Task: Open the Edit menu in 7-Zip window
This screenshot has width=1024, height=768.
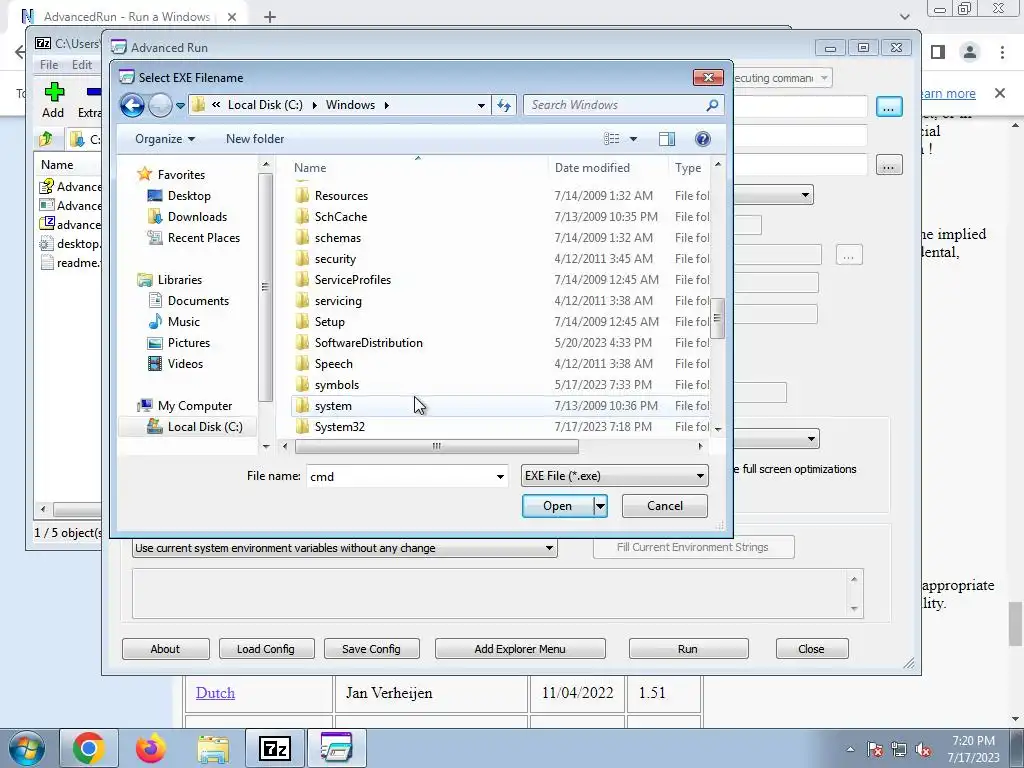Action: pos(82,65)
